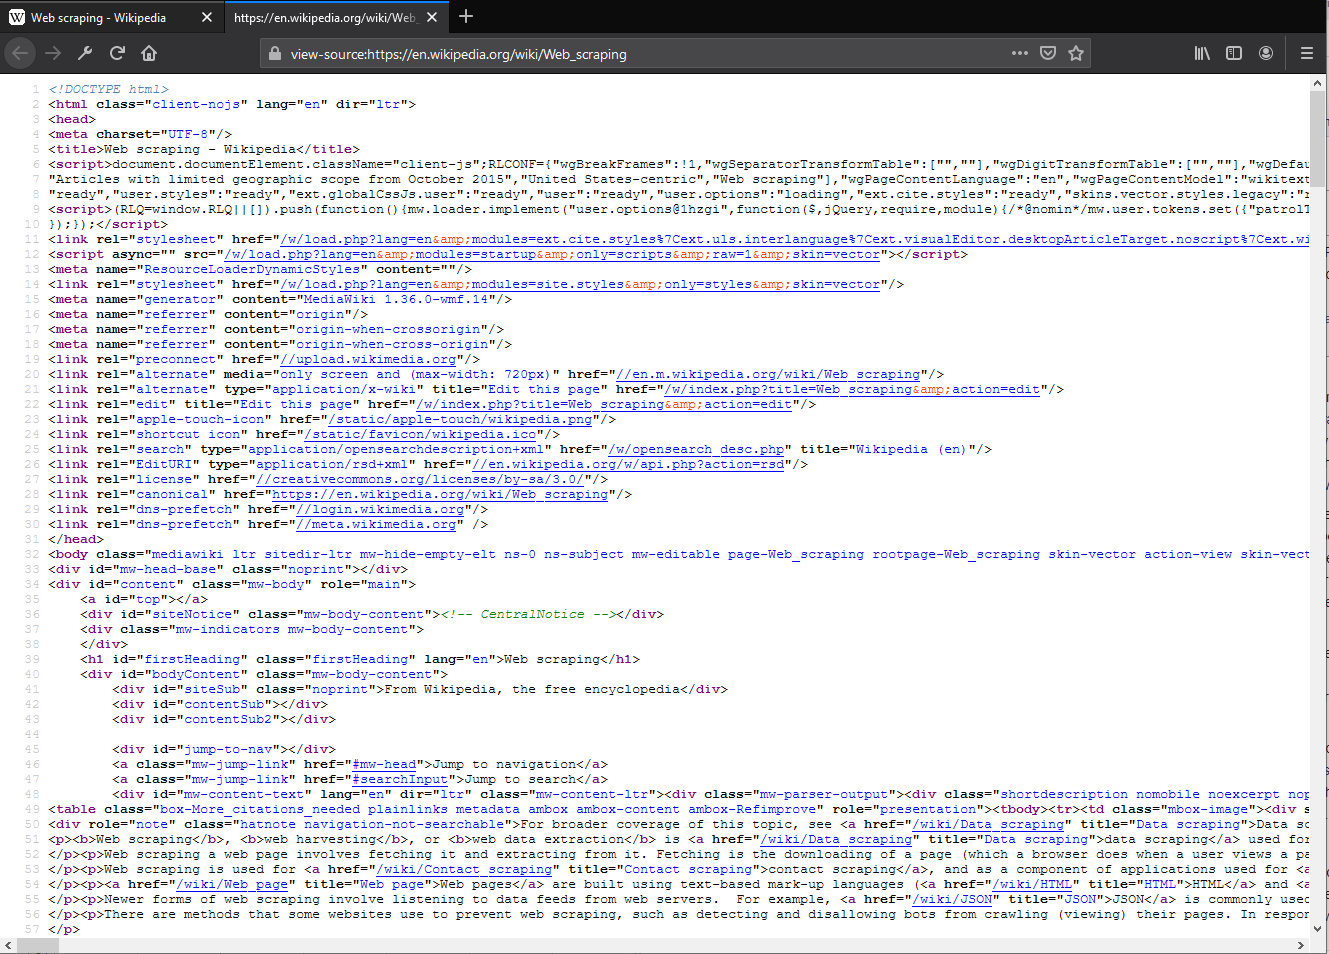
Task: Open the Library icon in the toolbar
Action: tap(1202, 53)
